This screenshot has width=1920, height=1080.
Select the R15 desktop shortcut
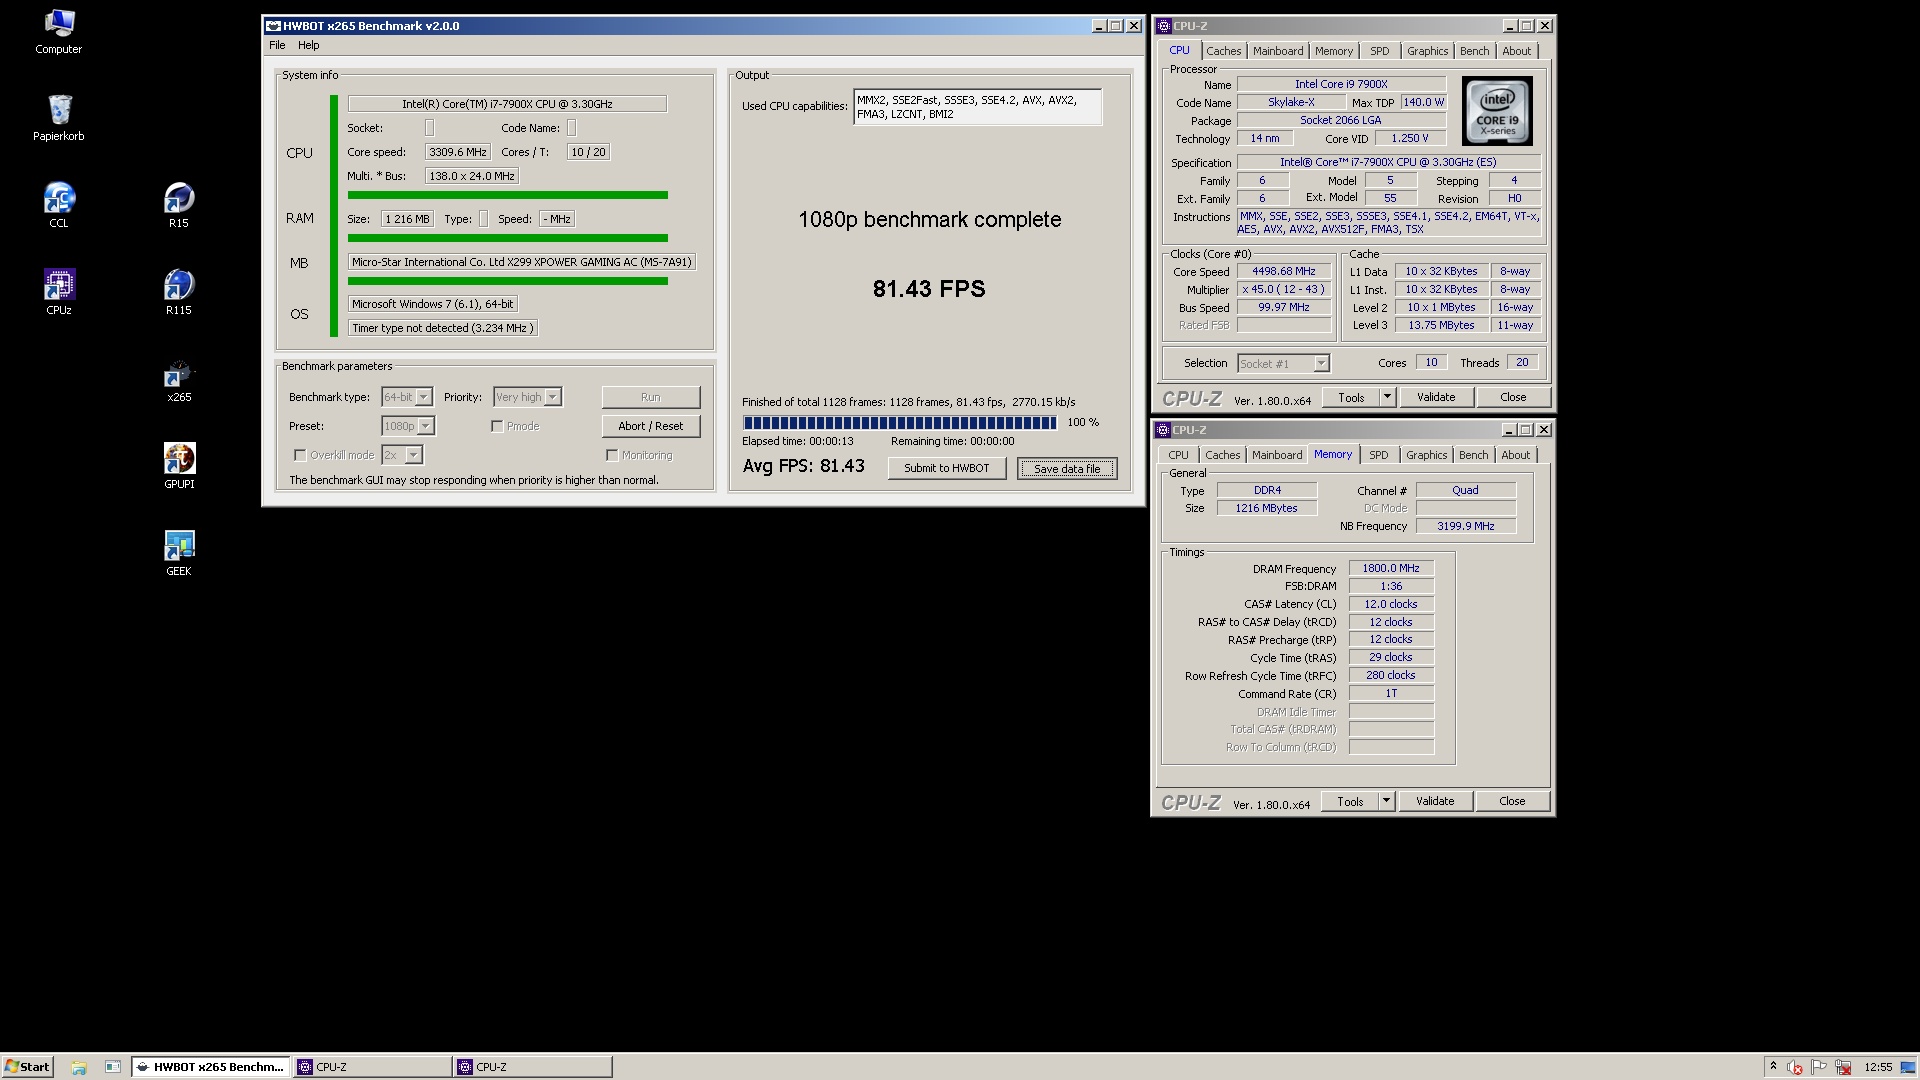coord(178,205)
